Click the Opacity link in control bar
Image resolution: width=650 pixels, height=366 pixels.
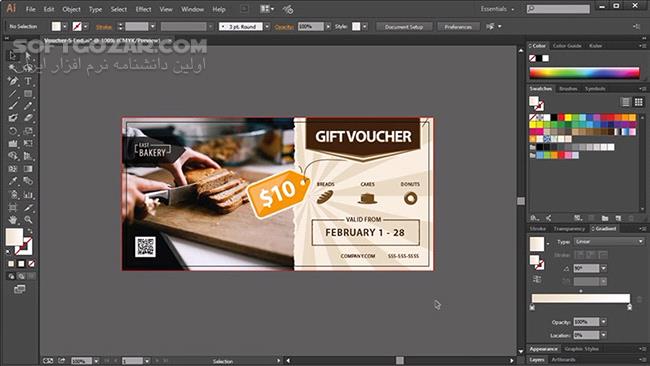284,27
